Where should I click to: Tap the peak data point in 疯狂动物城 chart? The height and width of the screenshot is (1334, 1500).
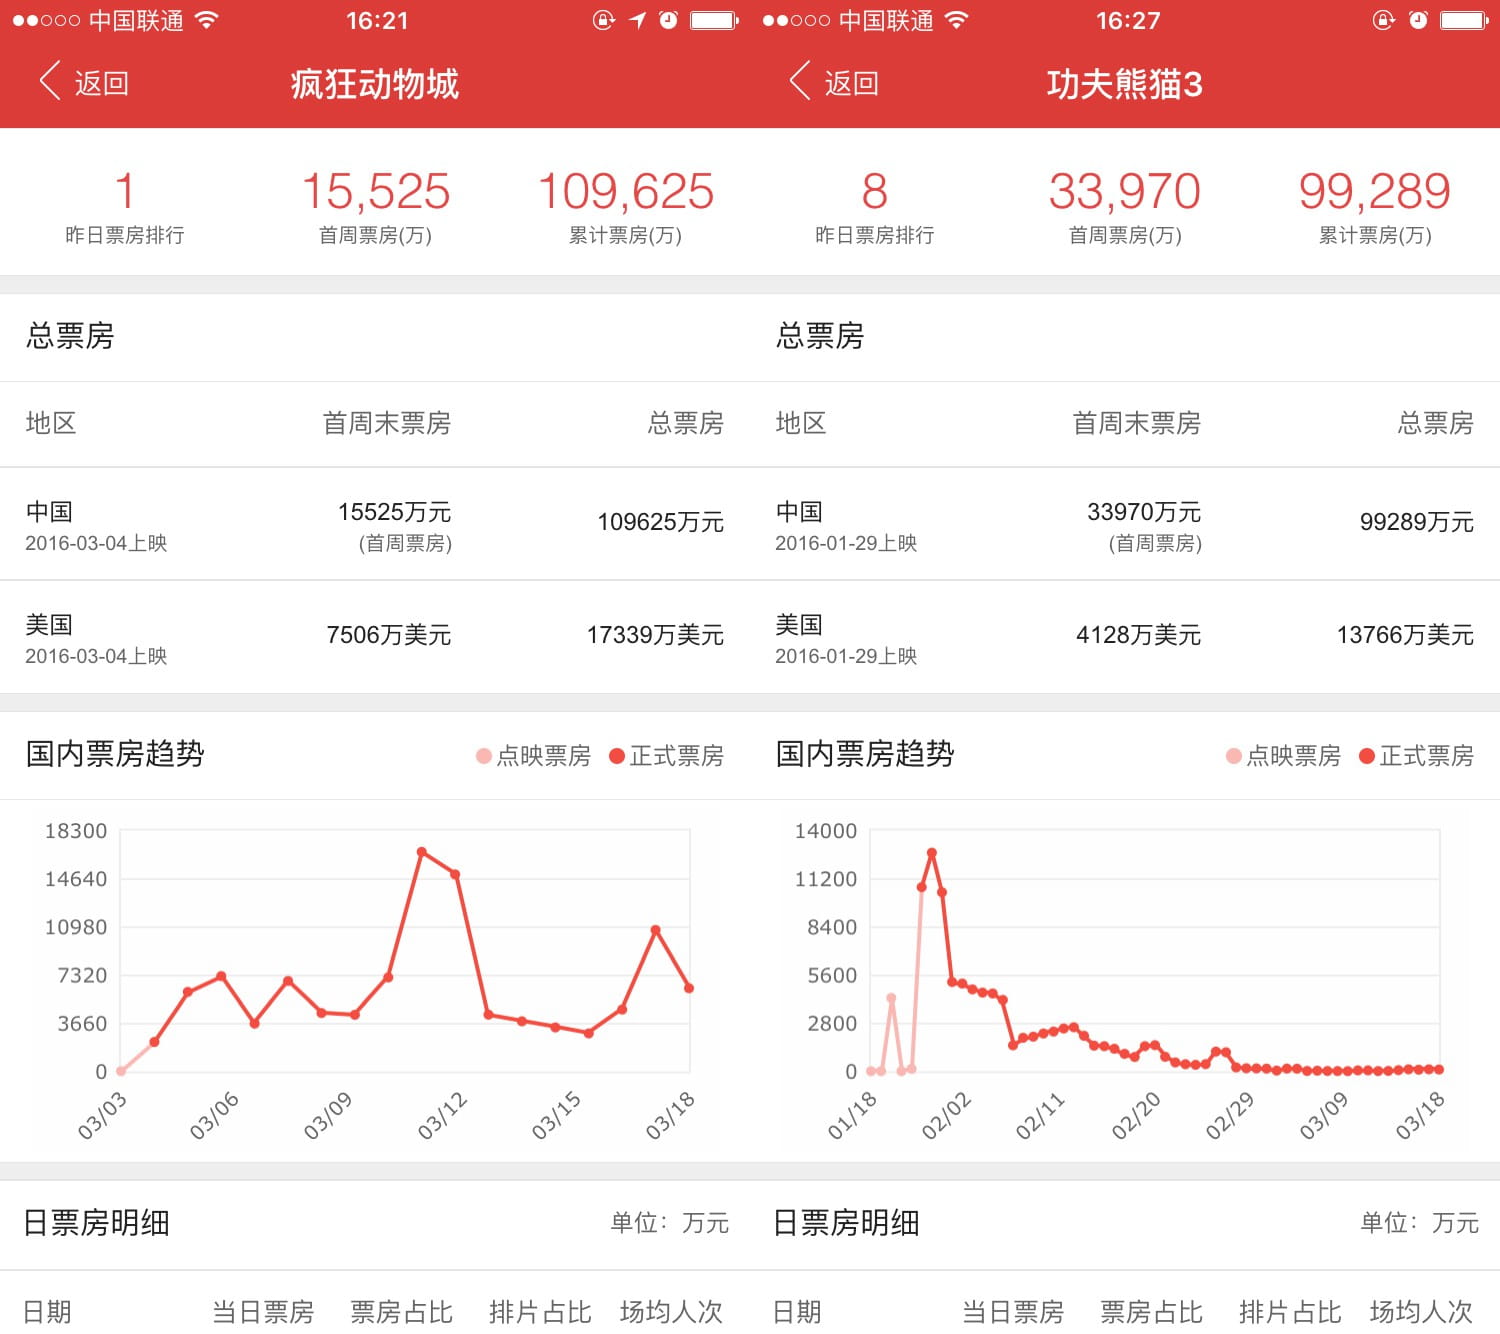tap(421, 852)
